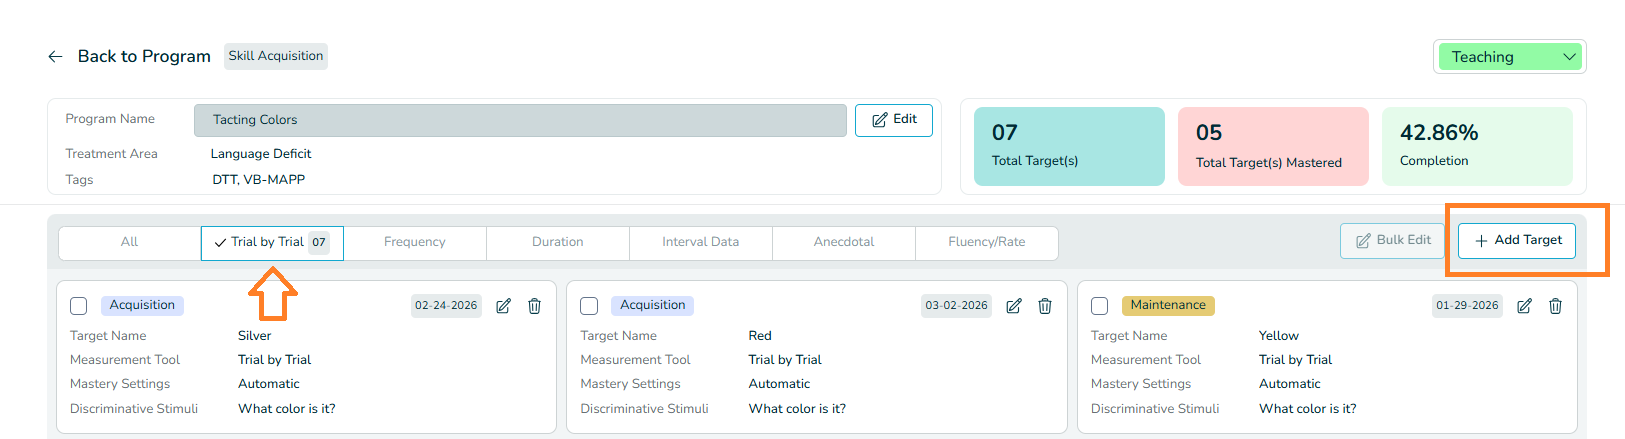
Task: Select the Fluency/Rate tab
Action: pyautogui.click(x=986, y=242)
